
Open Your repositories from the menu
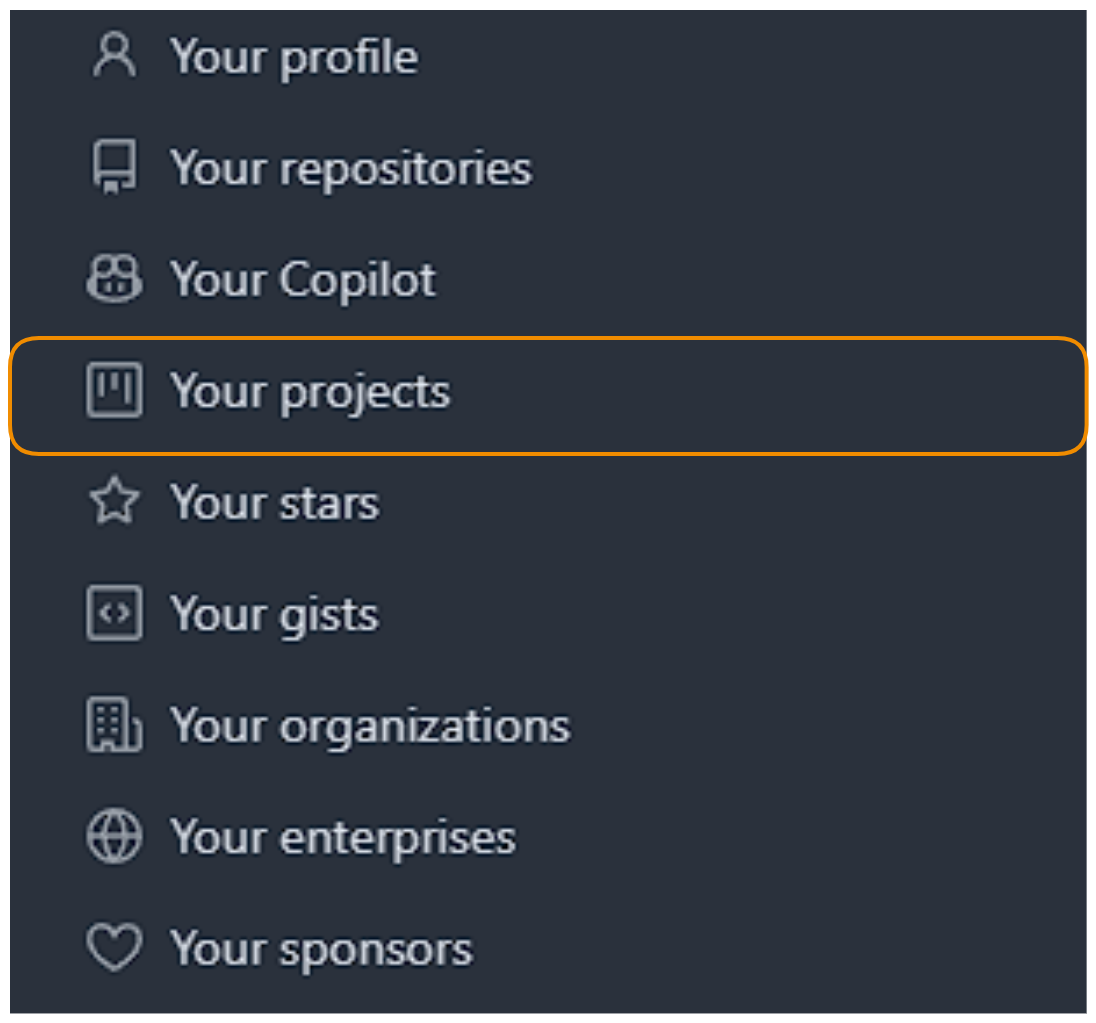[x=351, y=168]
